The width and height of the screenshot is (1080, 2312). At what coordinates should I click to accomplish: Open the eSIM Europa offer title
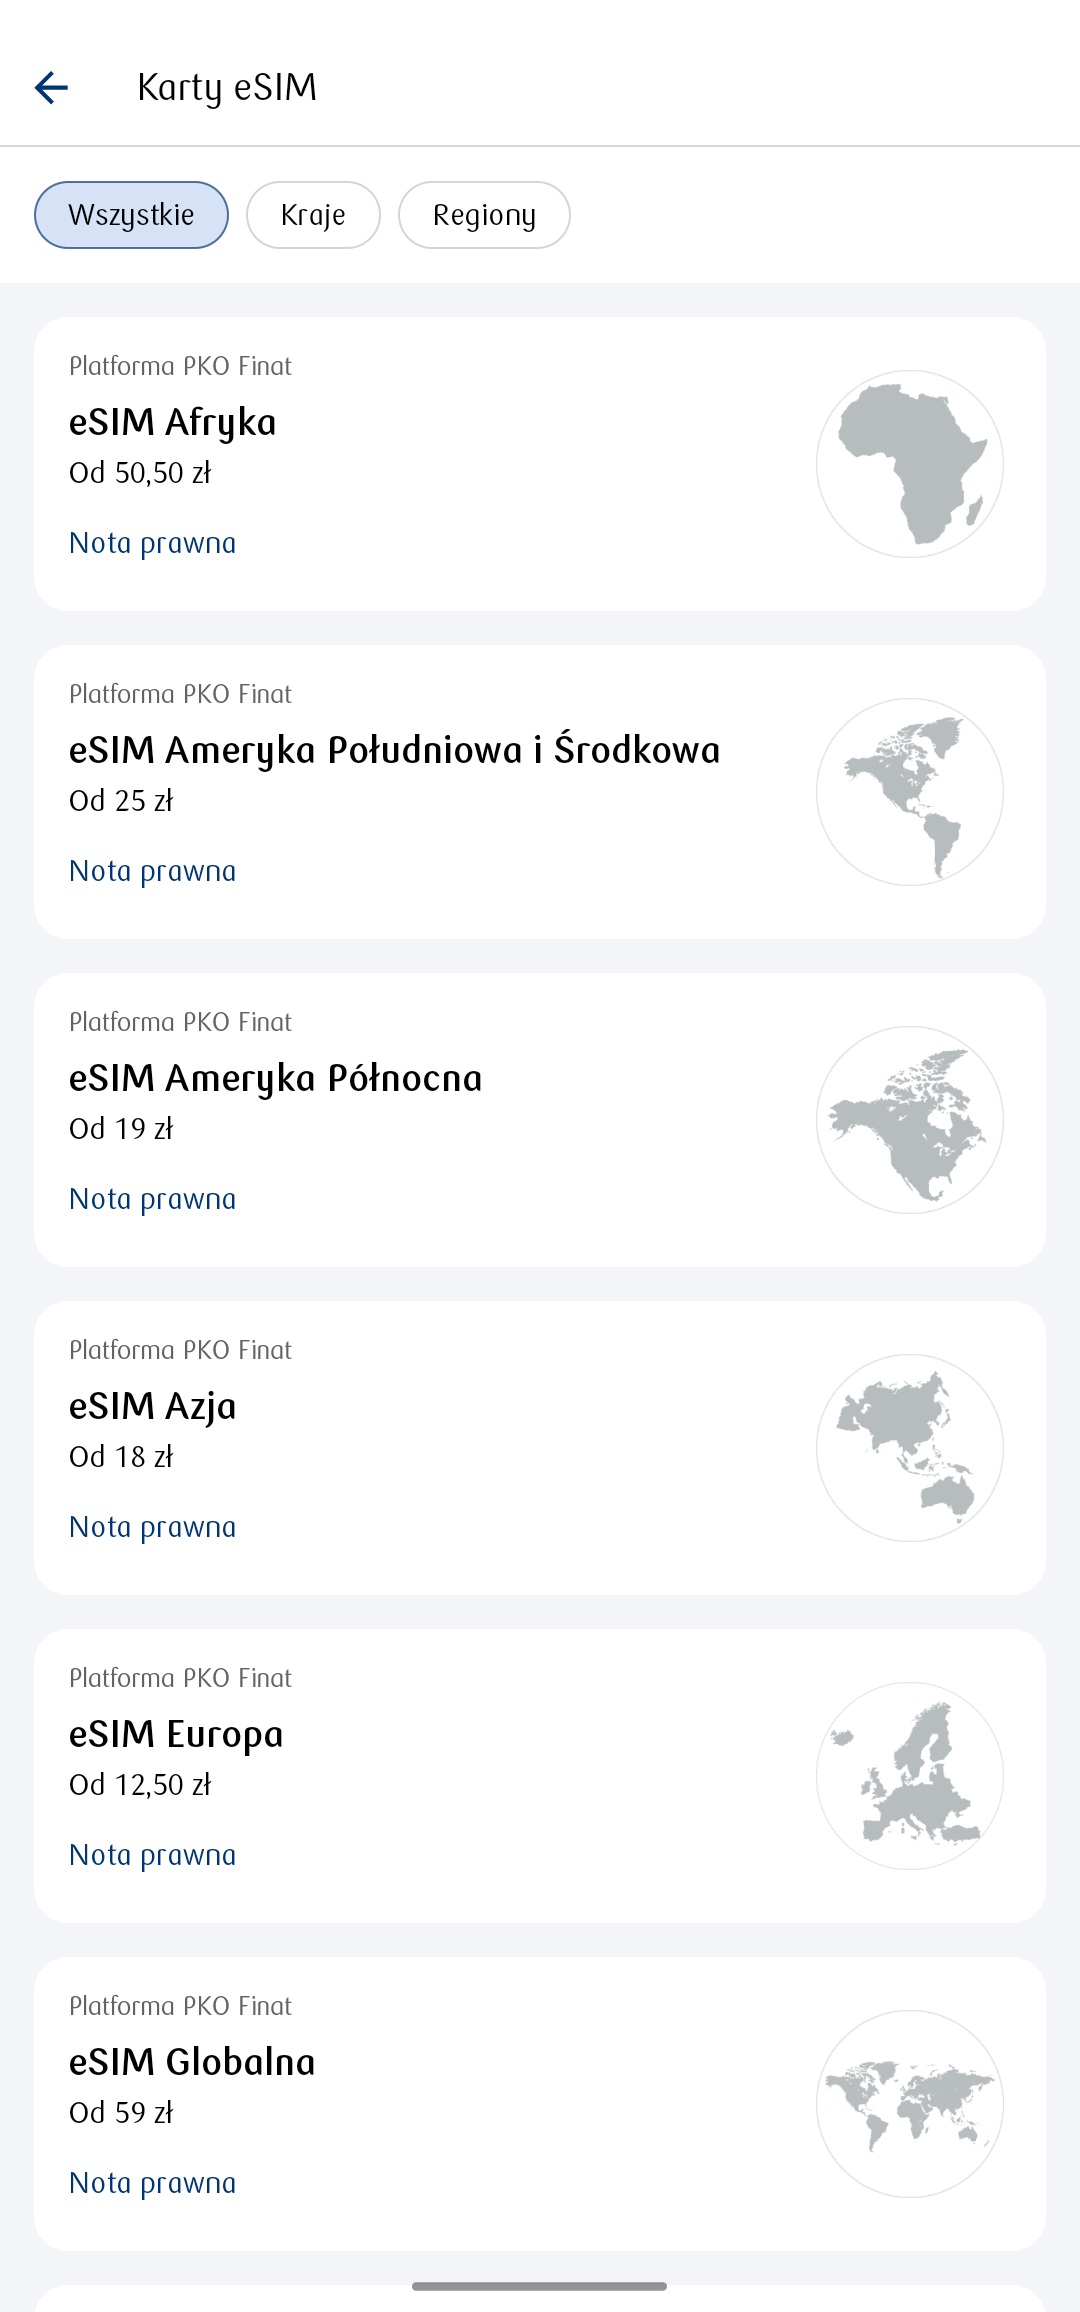176,1734
